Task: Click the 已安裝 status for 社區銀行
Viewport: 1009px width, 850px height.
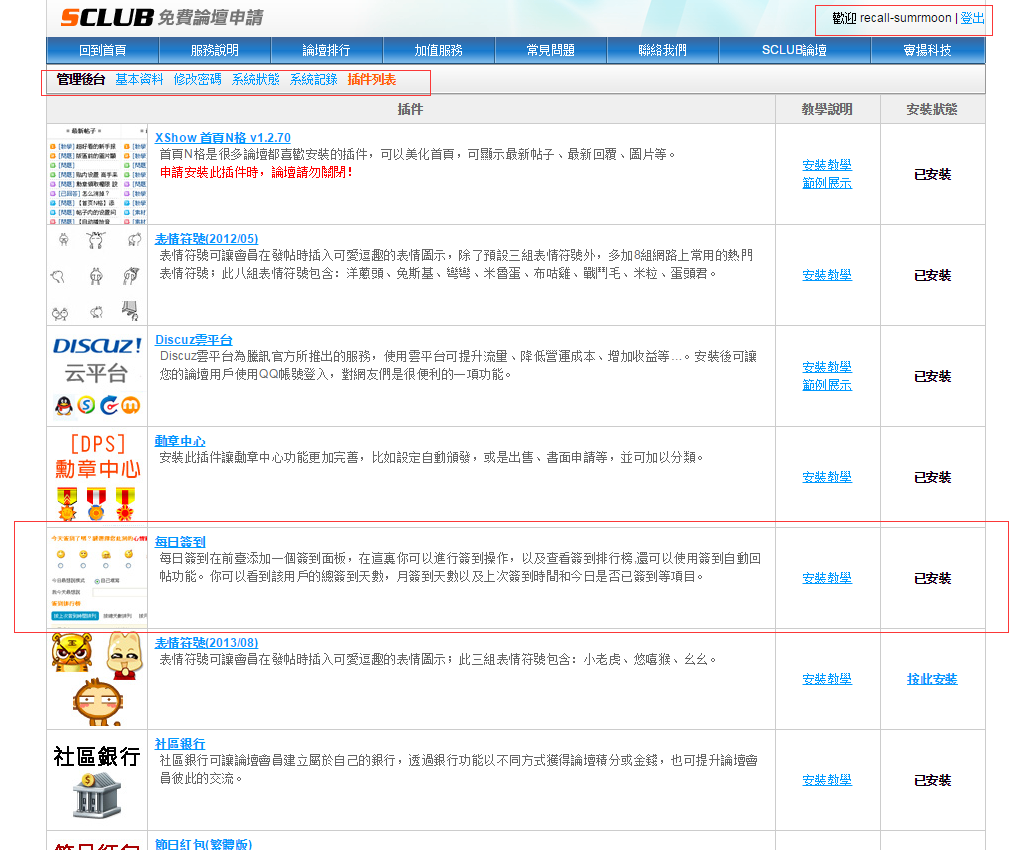Action: tap(932, 781)
